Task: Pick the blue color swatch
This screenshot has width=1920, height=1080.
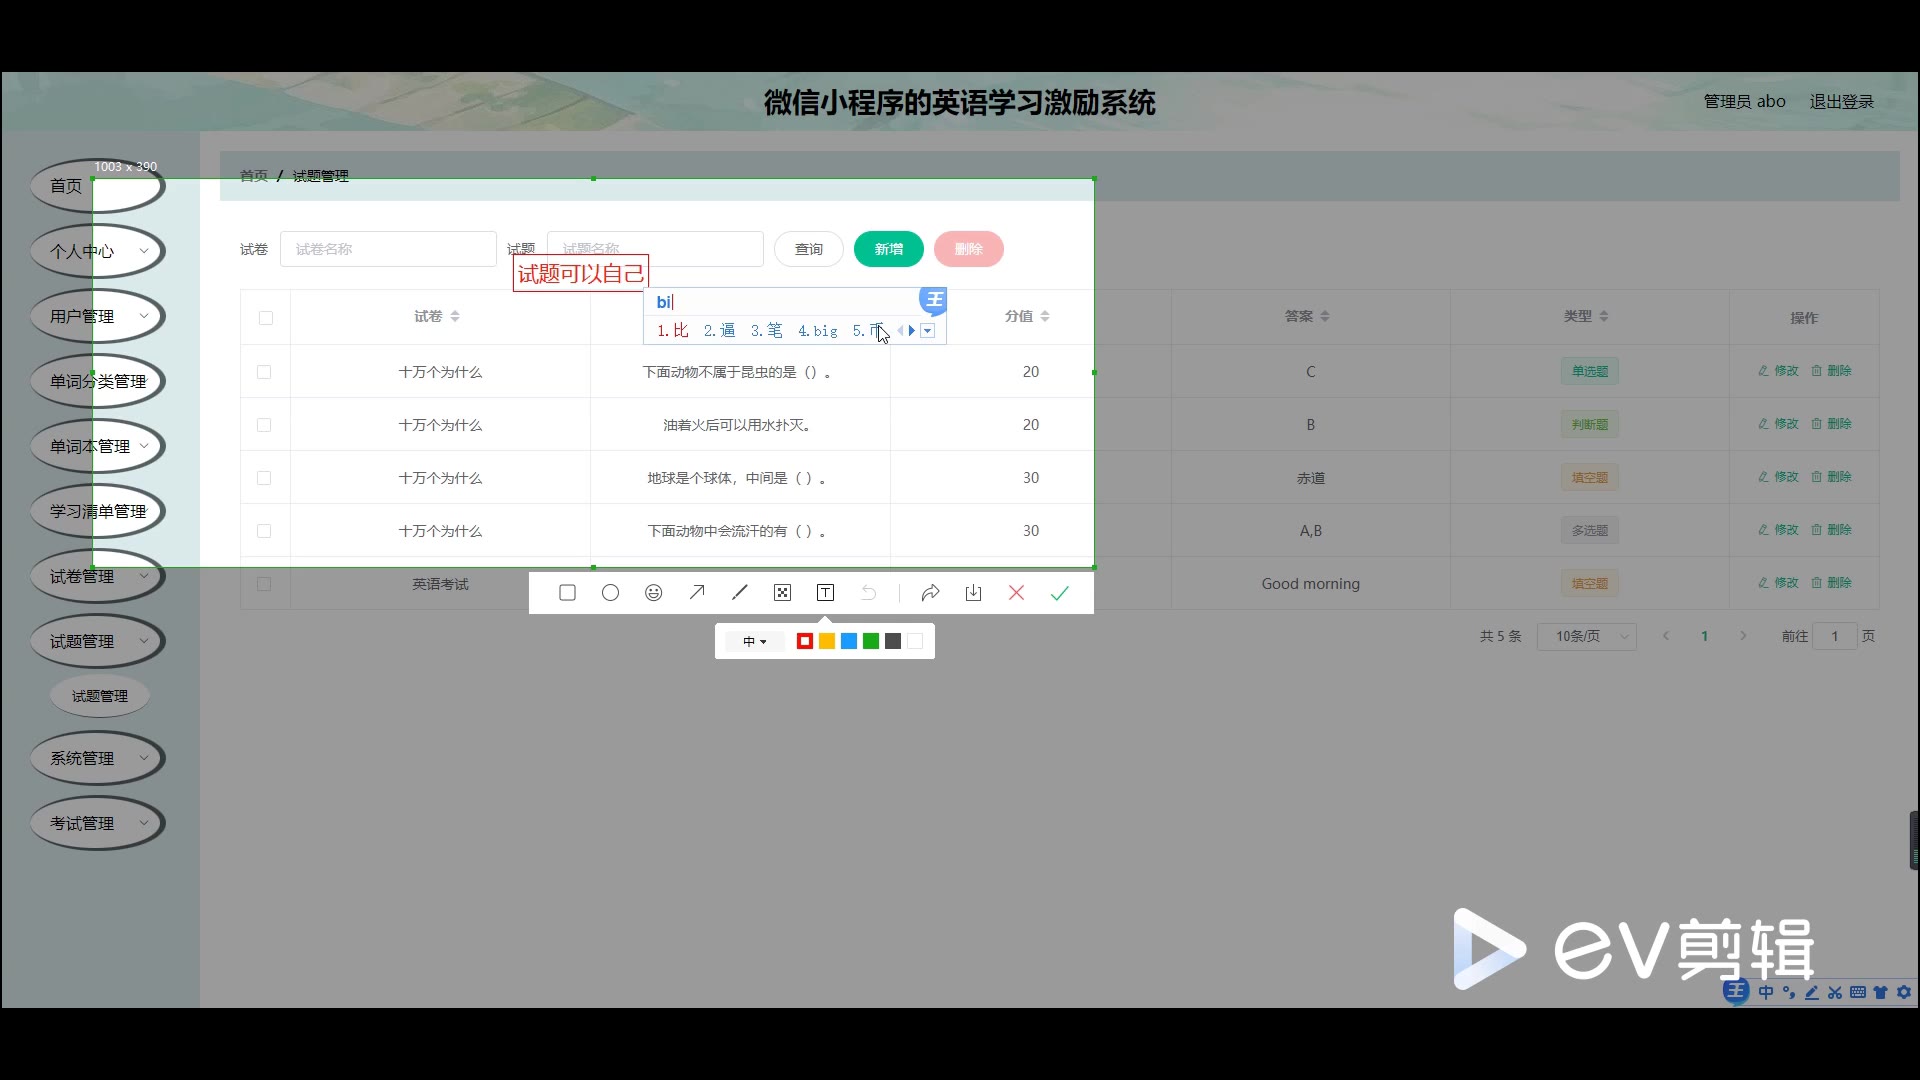Action: (849, 641)
